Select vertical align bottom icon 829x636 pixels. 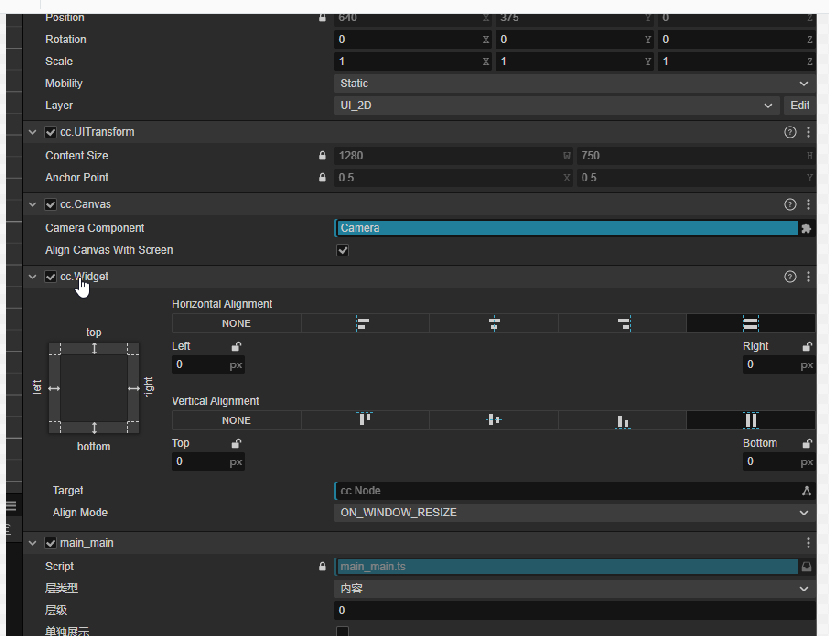point(622,420)
